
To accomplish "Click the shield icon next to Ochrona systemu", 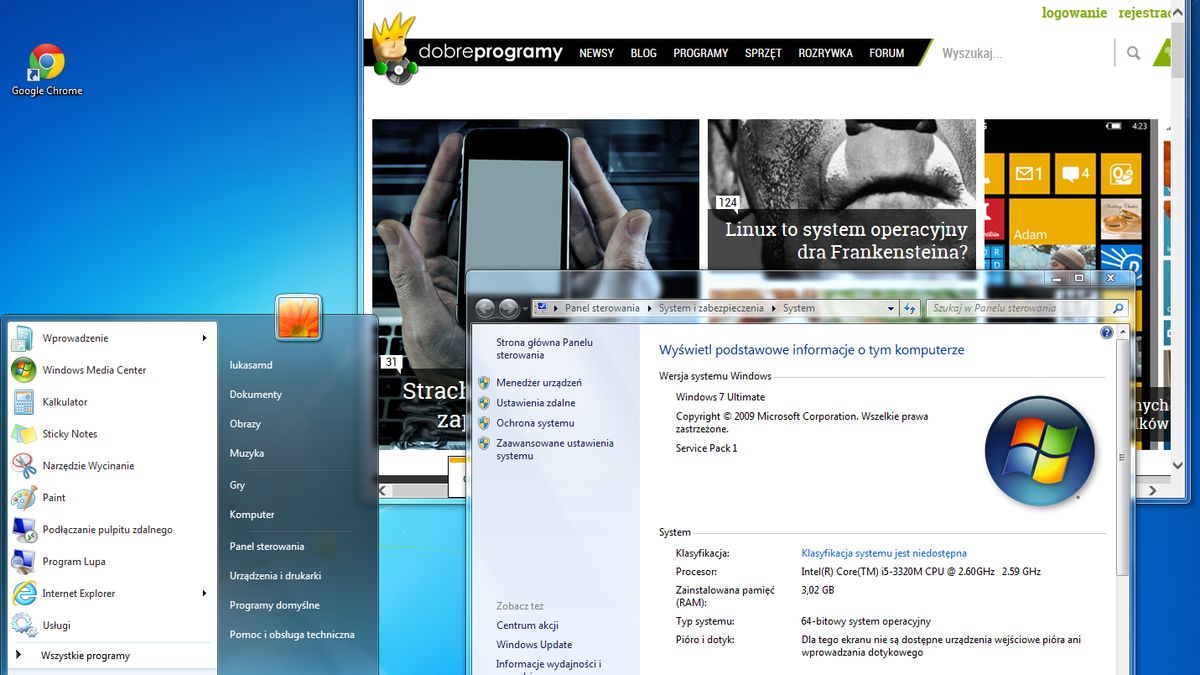I will 484,423.
